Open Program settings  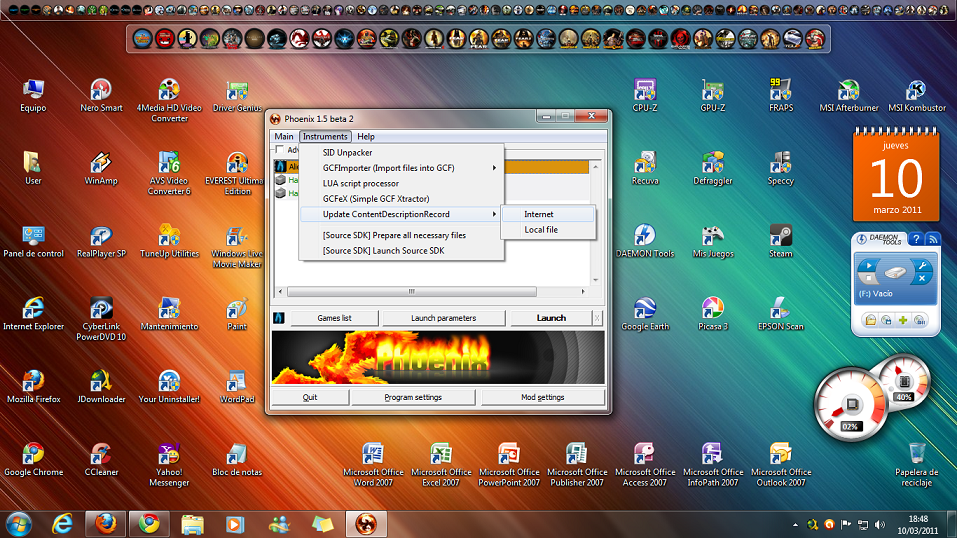point(413,397)
